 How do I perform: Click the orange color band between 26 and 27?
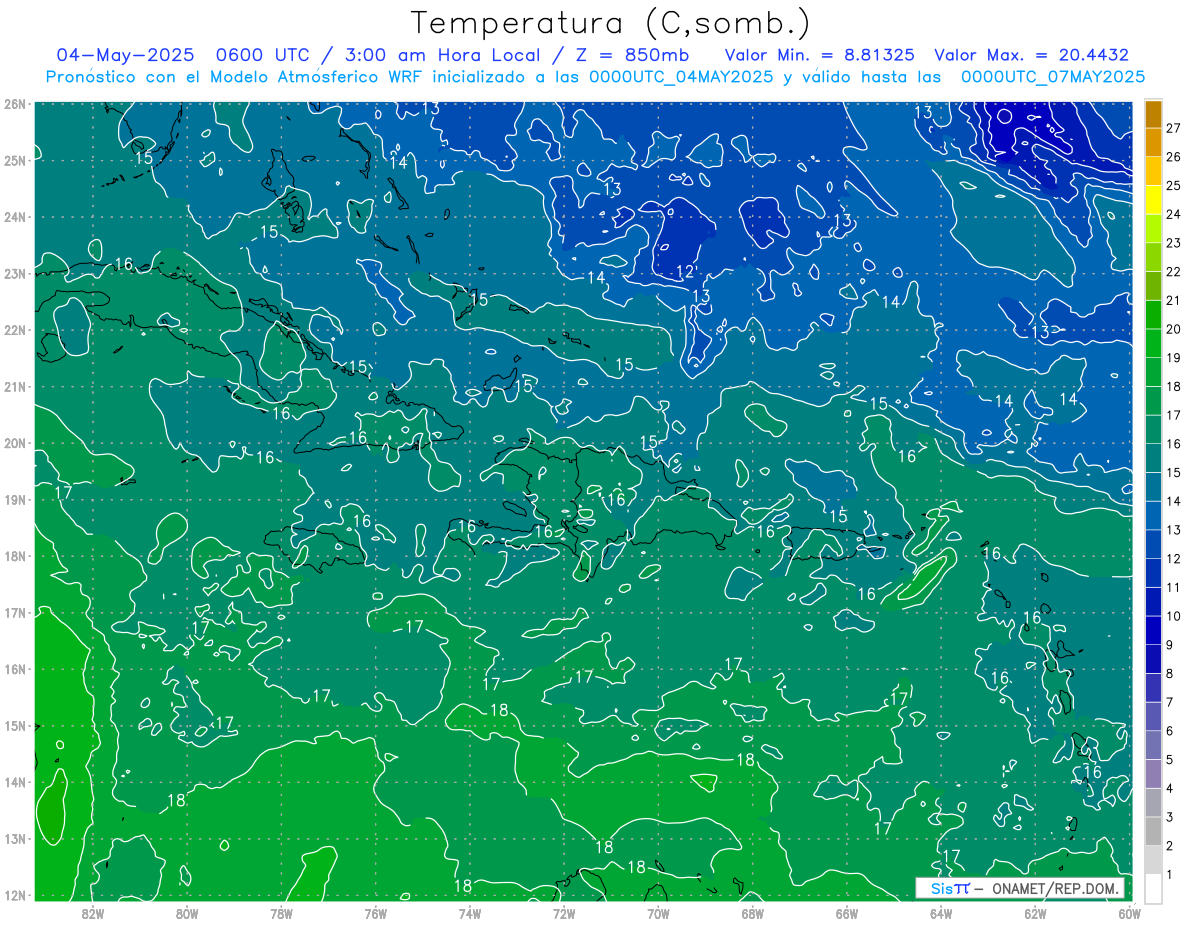point(1154,143)
